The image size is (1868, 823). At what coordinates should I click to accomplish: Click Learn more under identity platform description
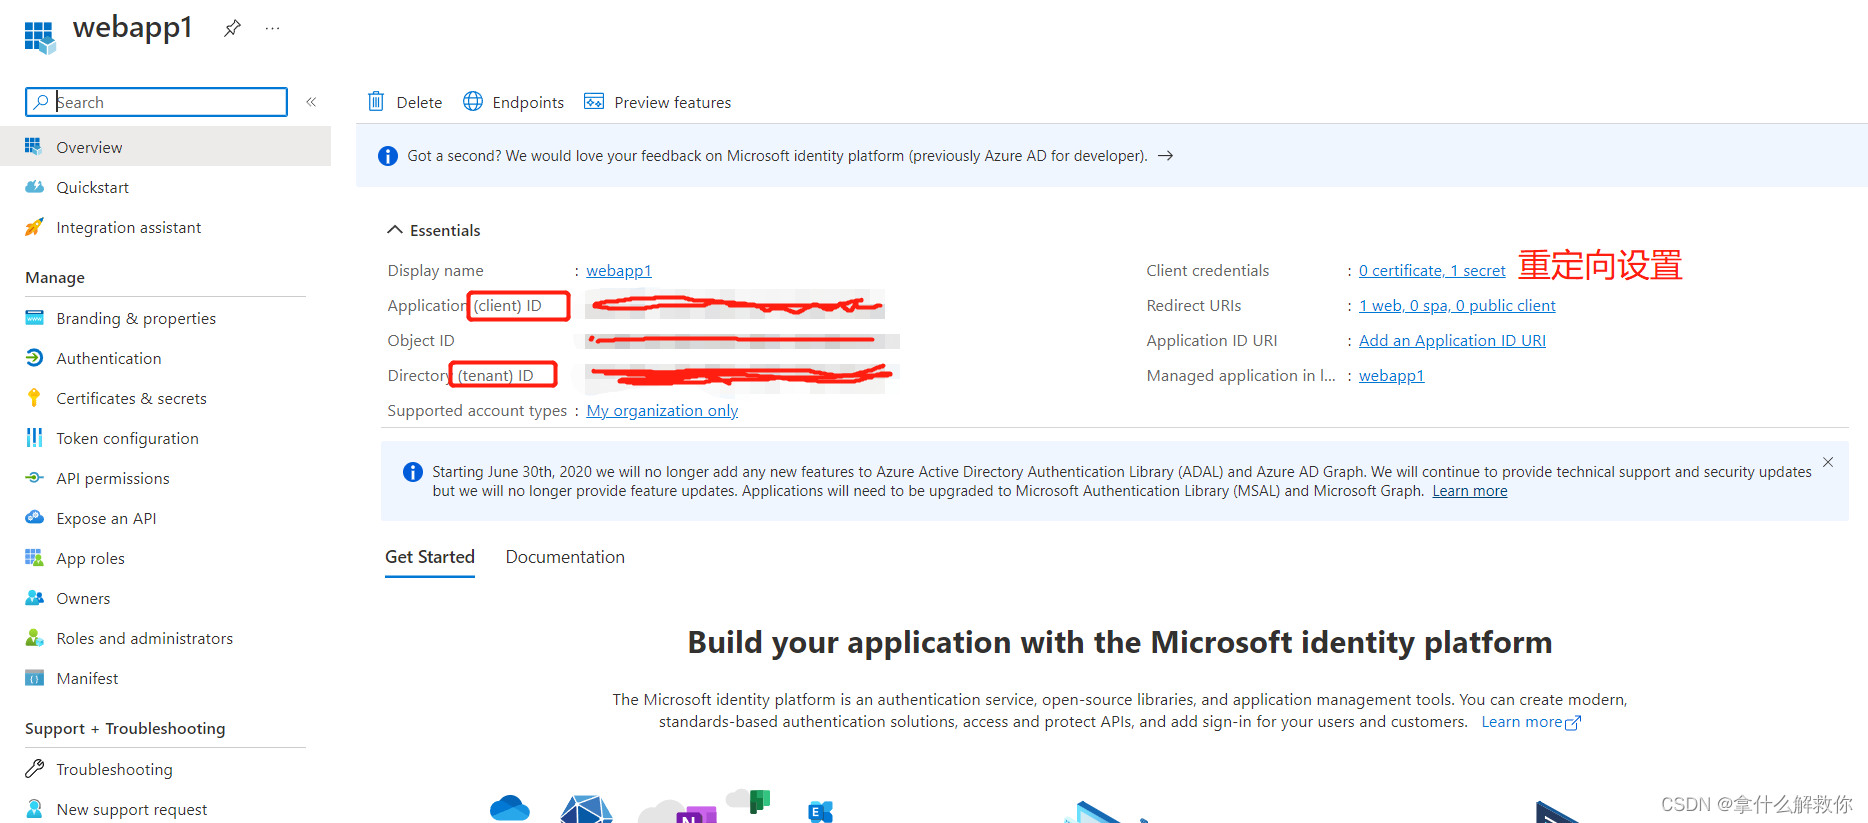[1531, 722]
